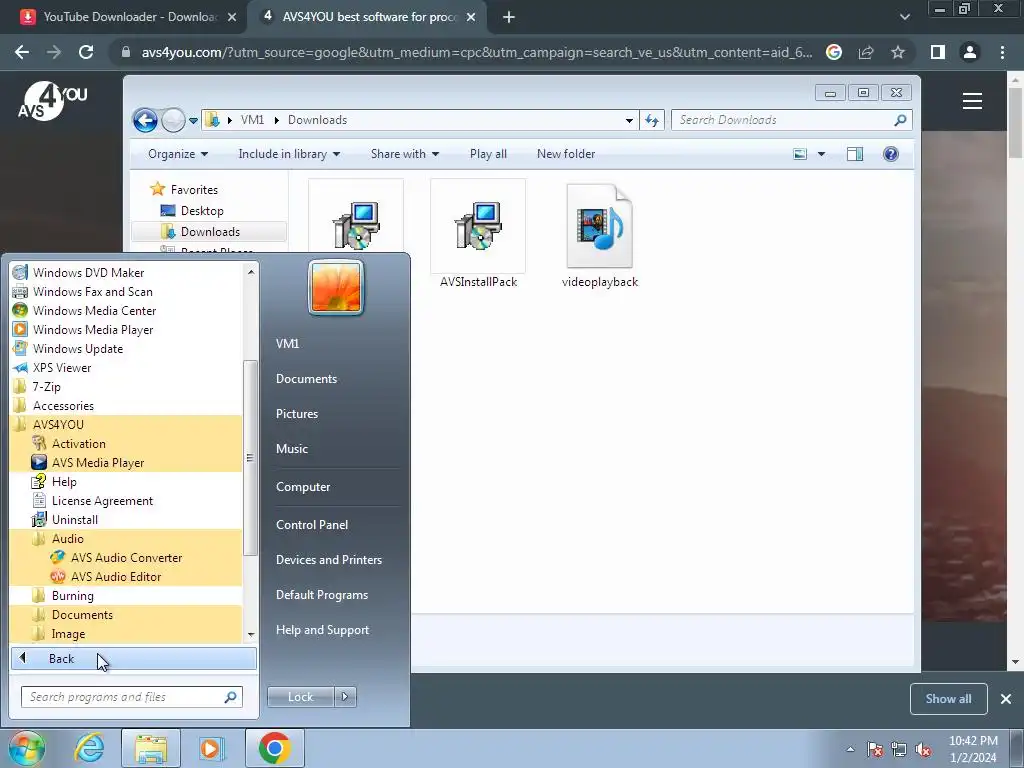Toggle the preview pane
The height and width of the screenshot is (768, 1024).
[855, 154]
